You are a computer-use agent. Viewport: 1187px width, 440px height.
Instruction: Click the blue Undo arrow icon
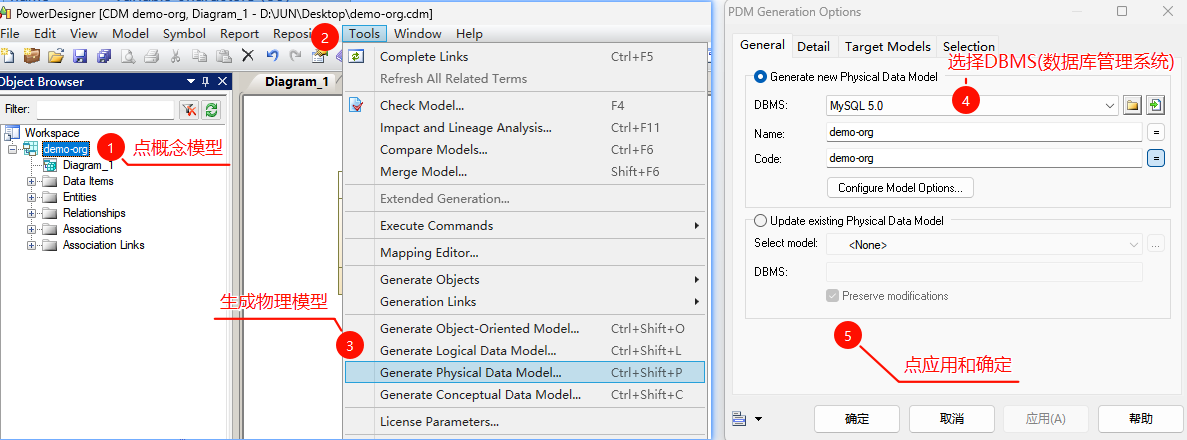coord(273,55)
